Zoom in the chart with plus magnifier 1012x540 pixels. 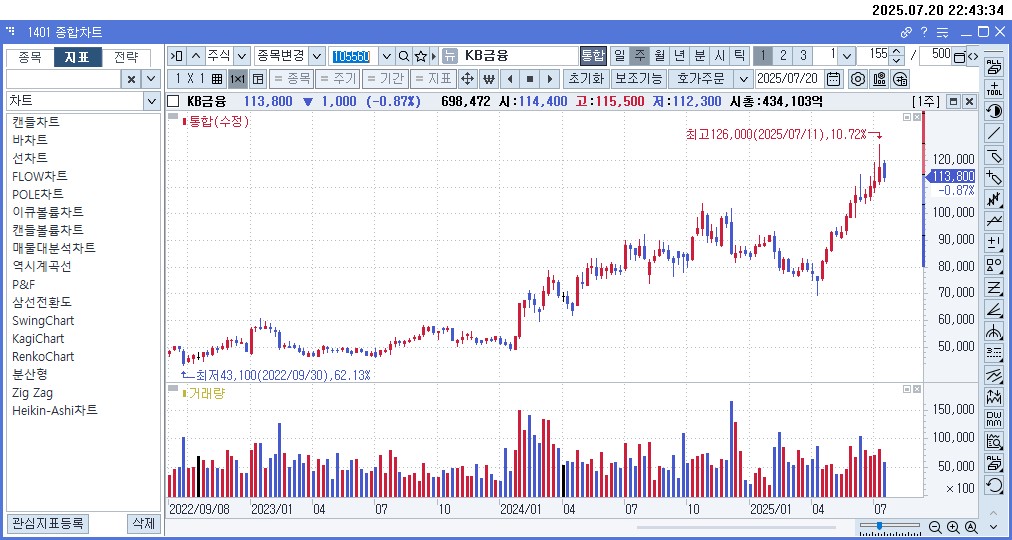pyautogui.click(x=953, y=527)
